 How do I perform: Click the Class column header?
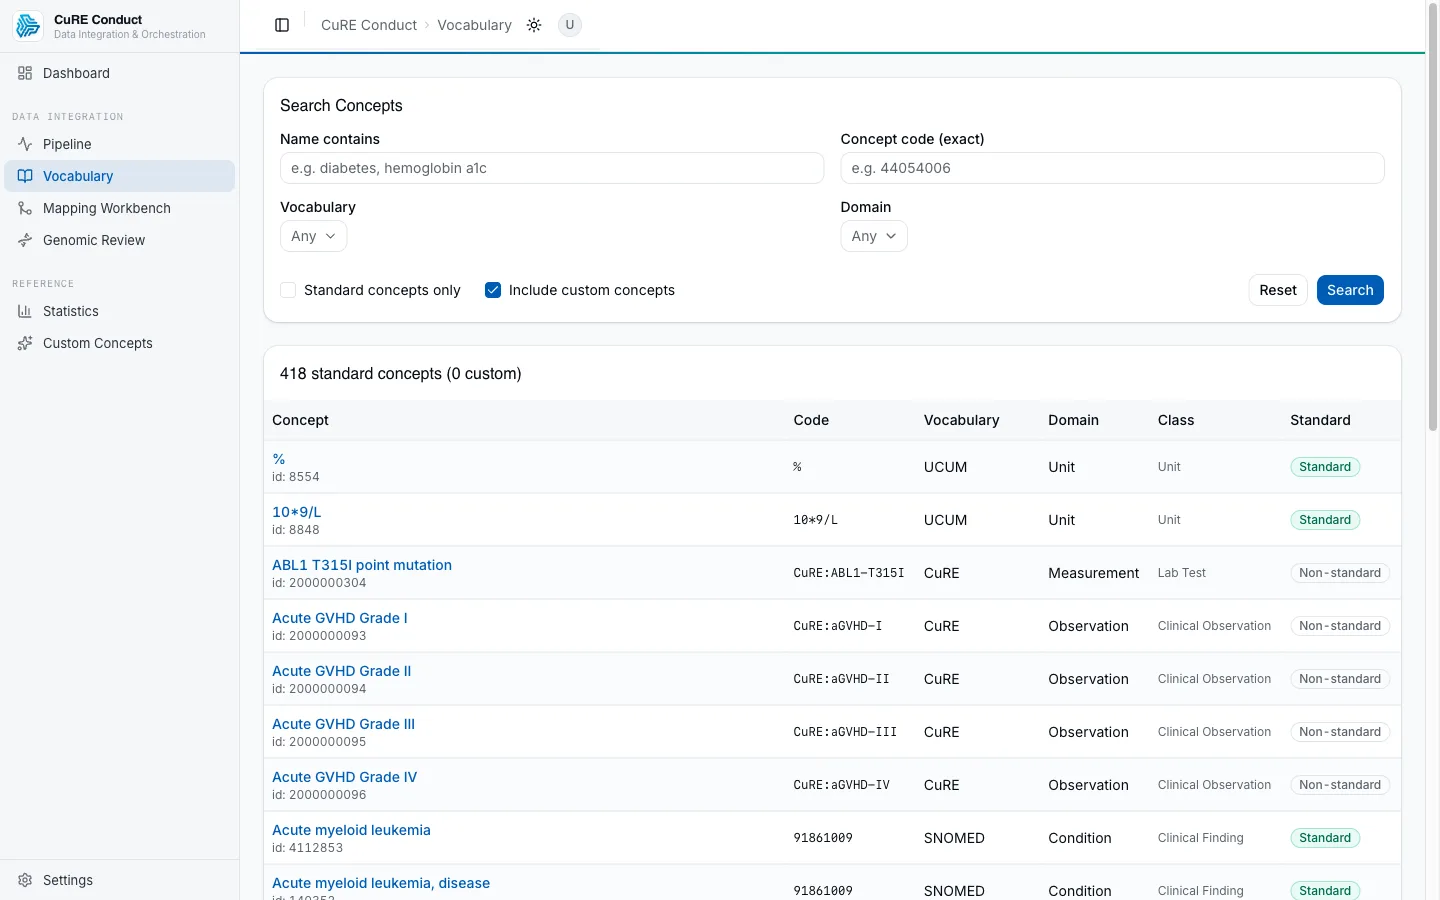tap(1176, 420)
